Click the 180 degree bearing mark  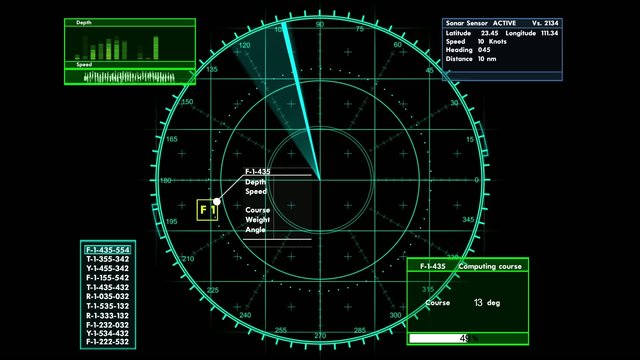tap(165, 180)
